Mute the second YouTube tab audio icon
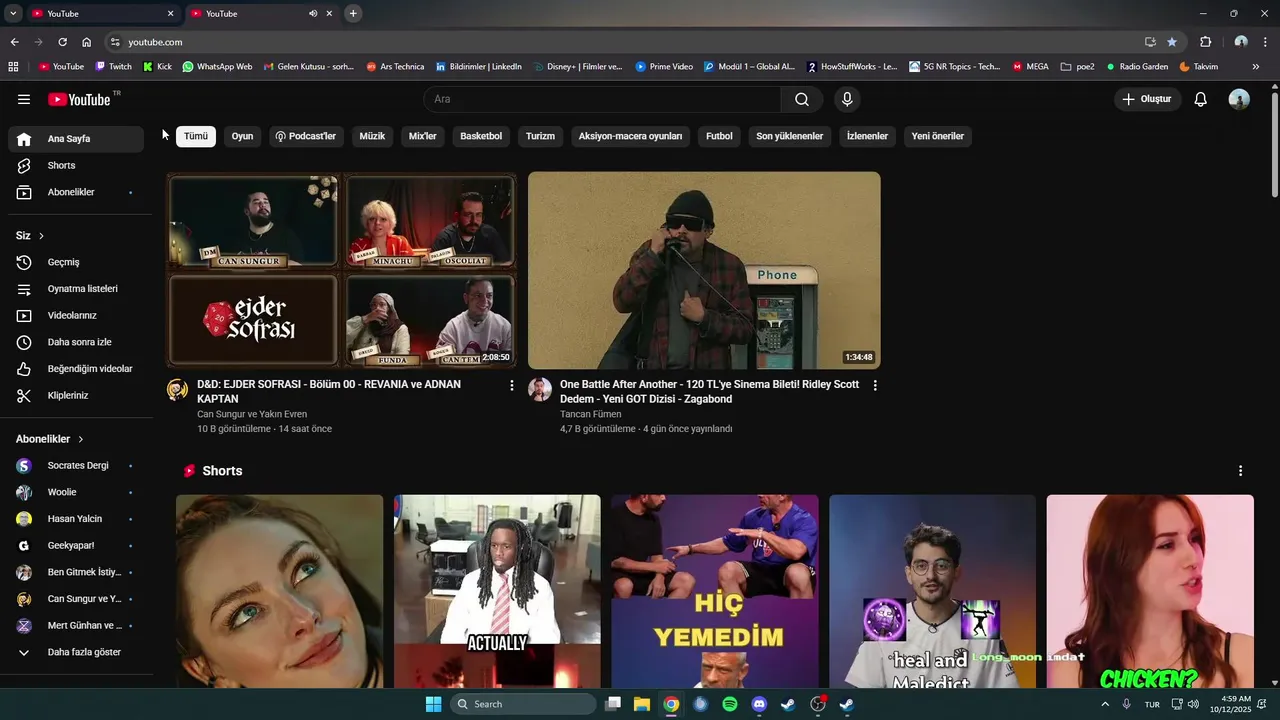 pos(313,13)
